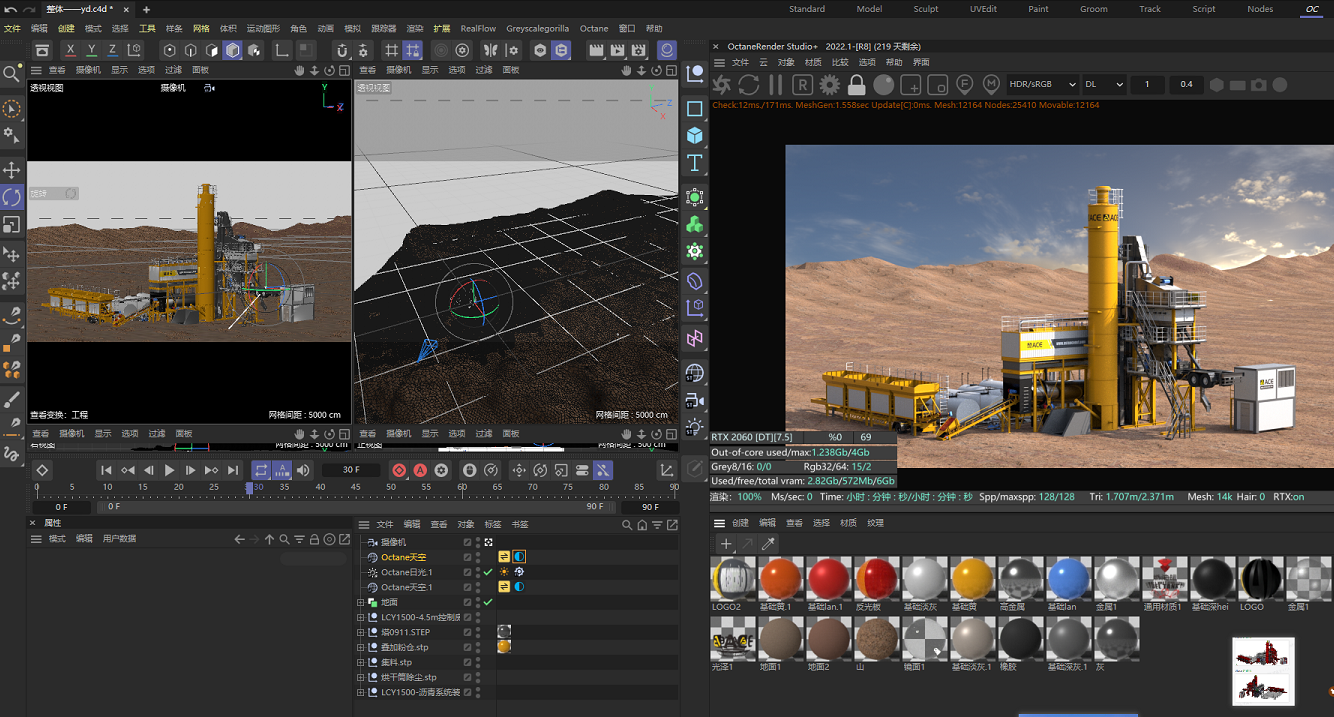Expand LCY1500-4.5m控制房 hierarchy
The height and width of the screenshot is (717, 1334).
tap(360, 618)
